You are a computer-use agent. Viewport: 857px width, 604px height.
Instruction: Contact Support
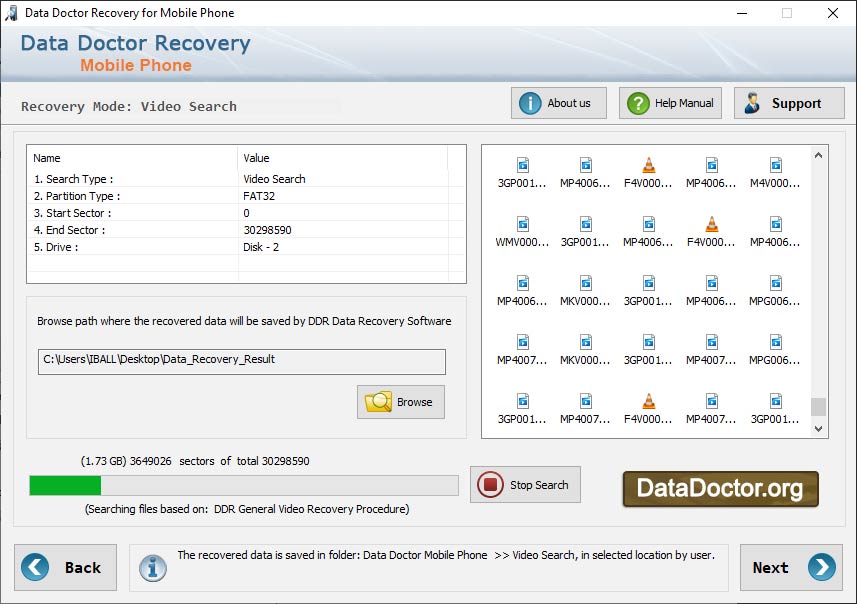point(788,102)
